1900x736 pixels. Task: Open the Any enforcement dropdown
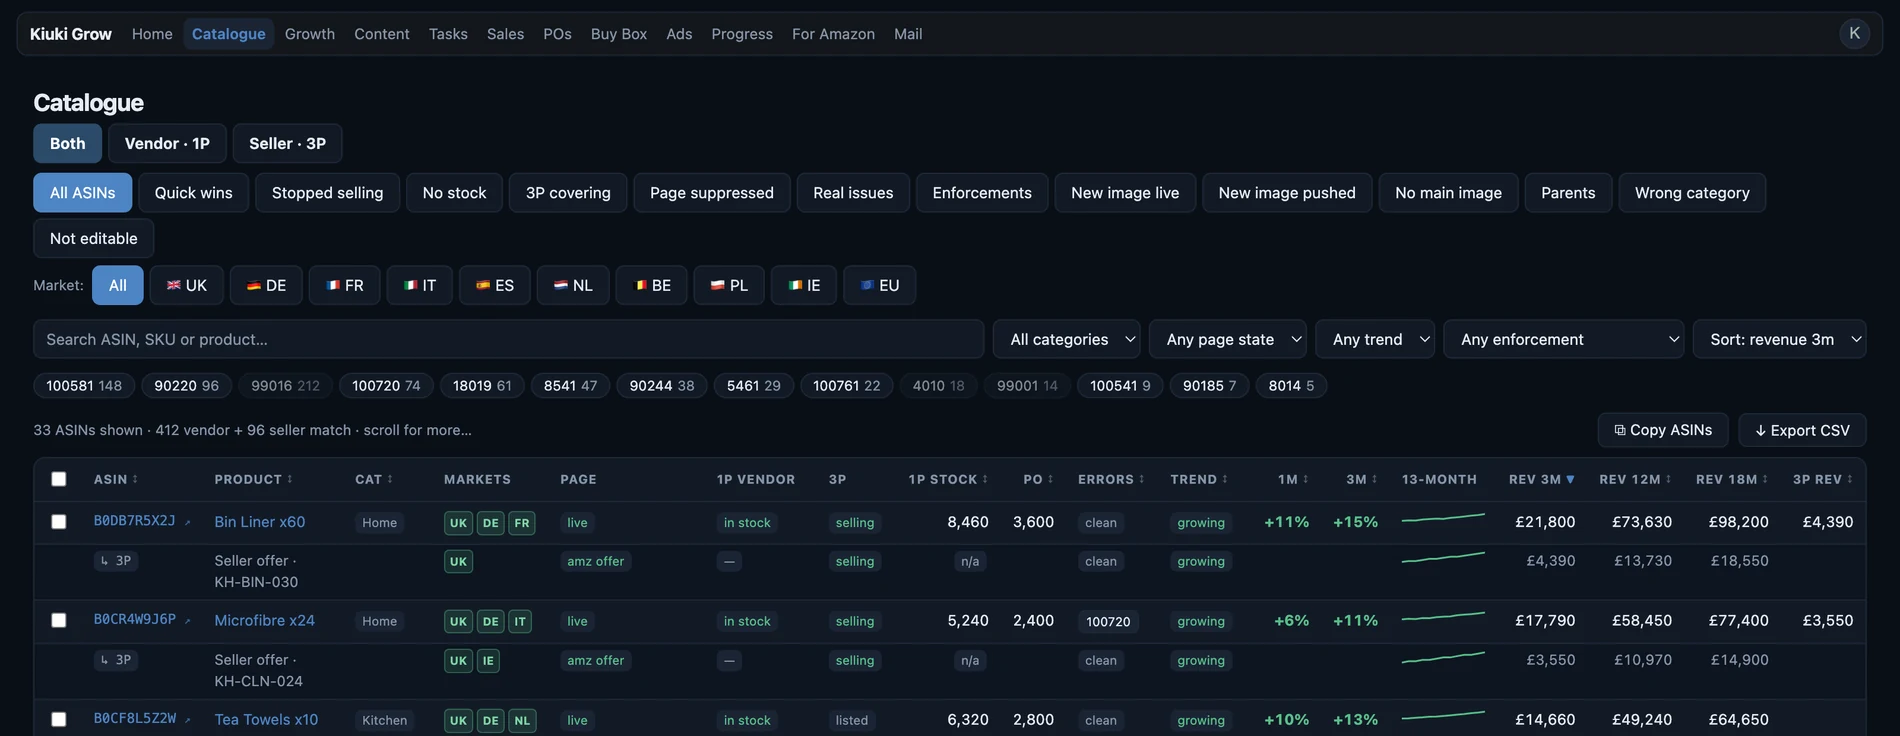pyautogui.click(x=1564, y=339)
